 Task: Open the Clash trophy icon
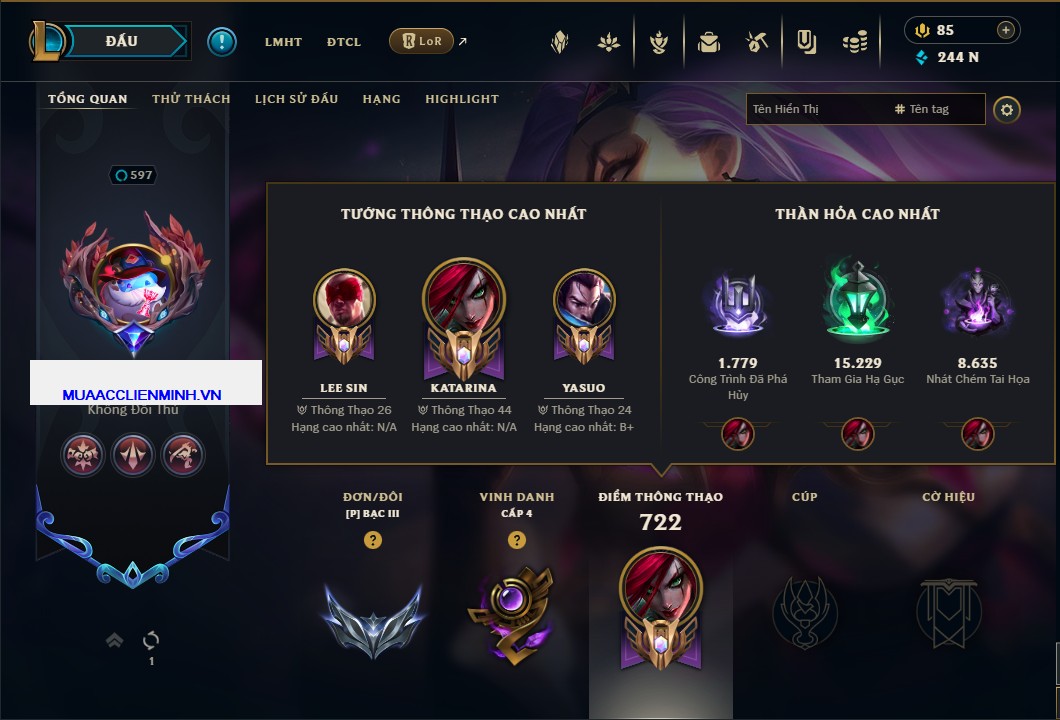click(x=658, y=43)
